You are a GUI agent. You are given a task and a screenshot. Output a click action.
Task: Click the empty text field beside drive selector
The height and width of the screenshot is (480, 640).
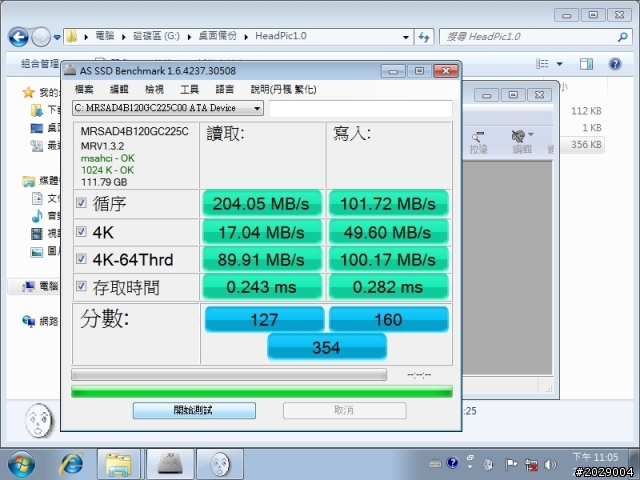[361, 108]
